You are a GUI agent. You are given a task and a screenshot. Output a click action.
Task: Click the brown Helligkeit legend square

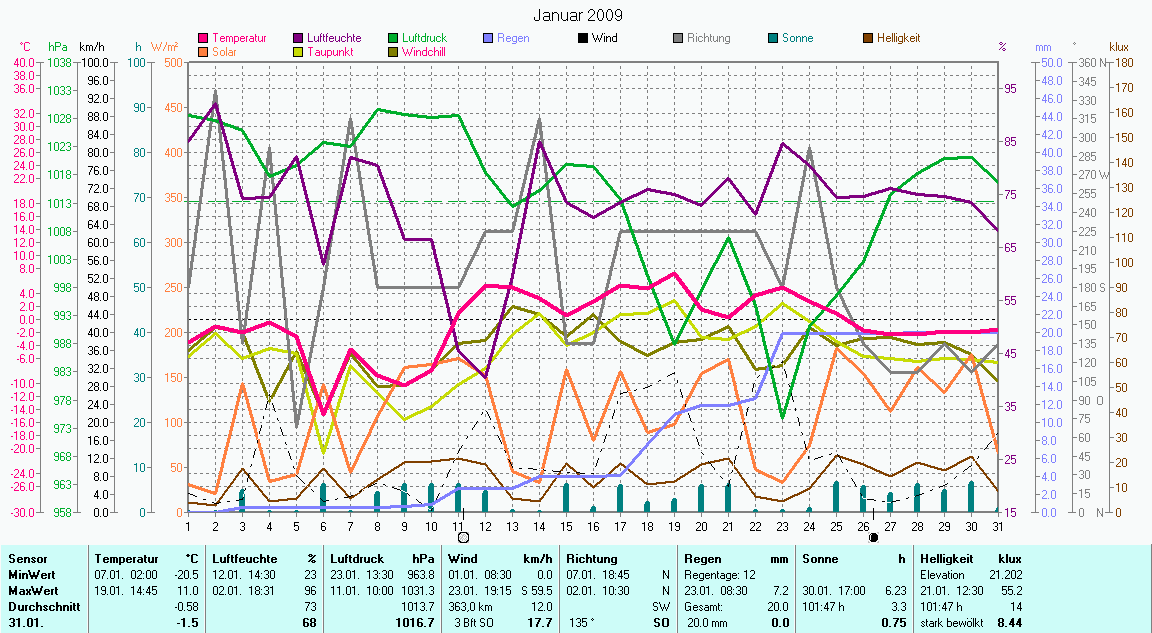868,39
